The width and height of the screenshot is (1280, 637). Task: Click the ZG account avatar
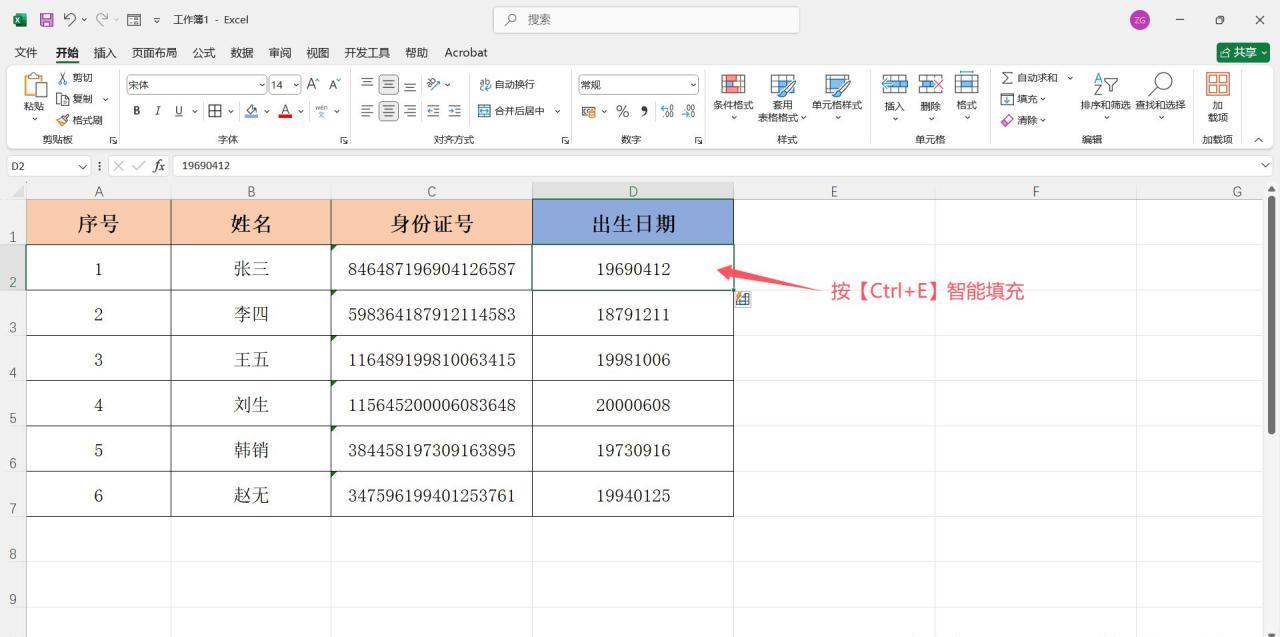[1139, 20]
